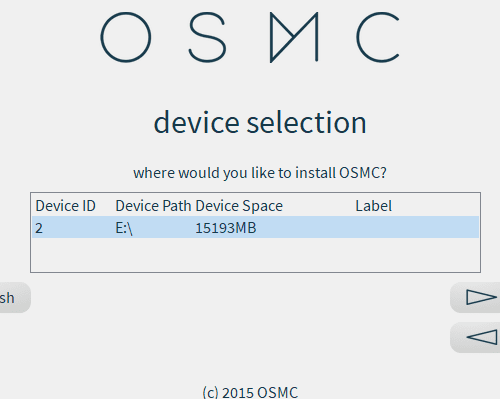Click the S letter in the OSMC logo
The height and width of the screenshot is (399, 500).
tap(207, 37)
